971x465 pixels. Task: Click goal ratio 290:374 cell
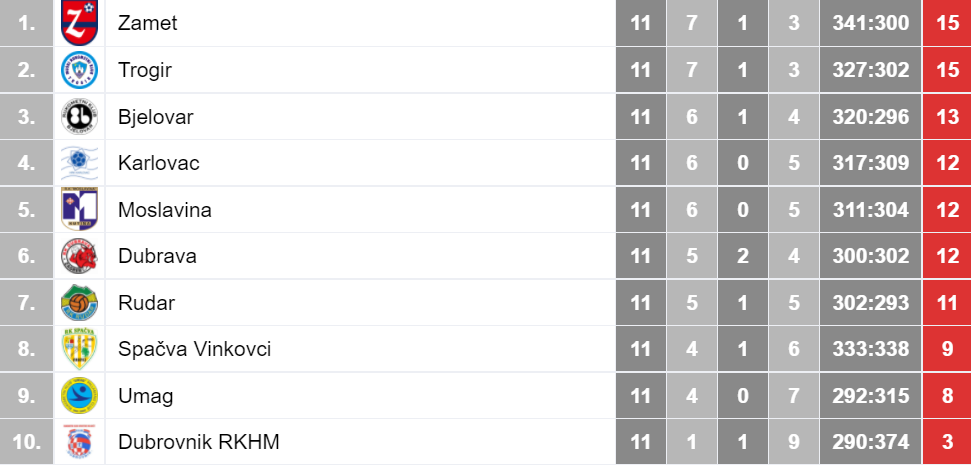coord(871,442)
